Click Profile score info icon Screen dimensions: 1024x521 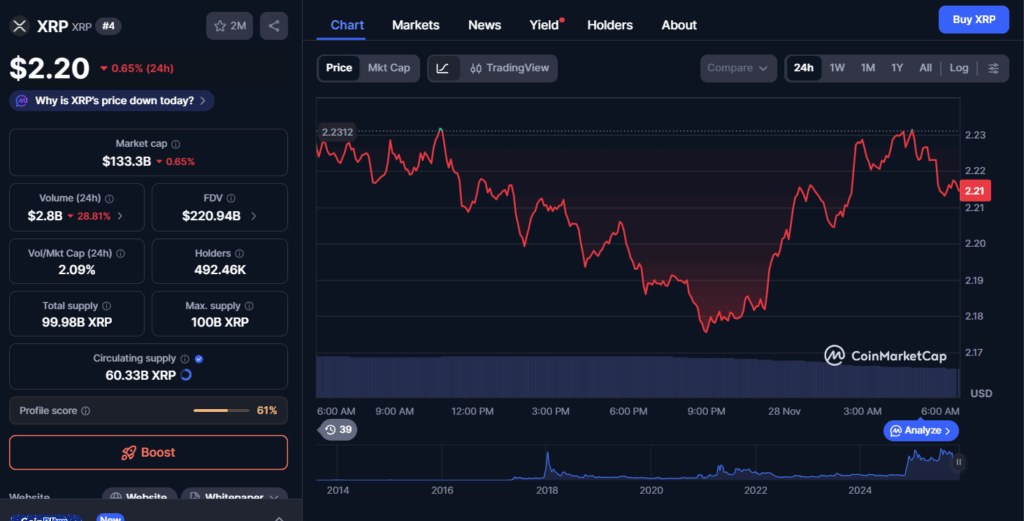click(86, 411)
